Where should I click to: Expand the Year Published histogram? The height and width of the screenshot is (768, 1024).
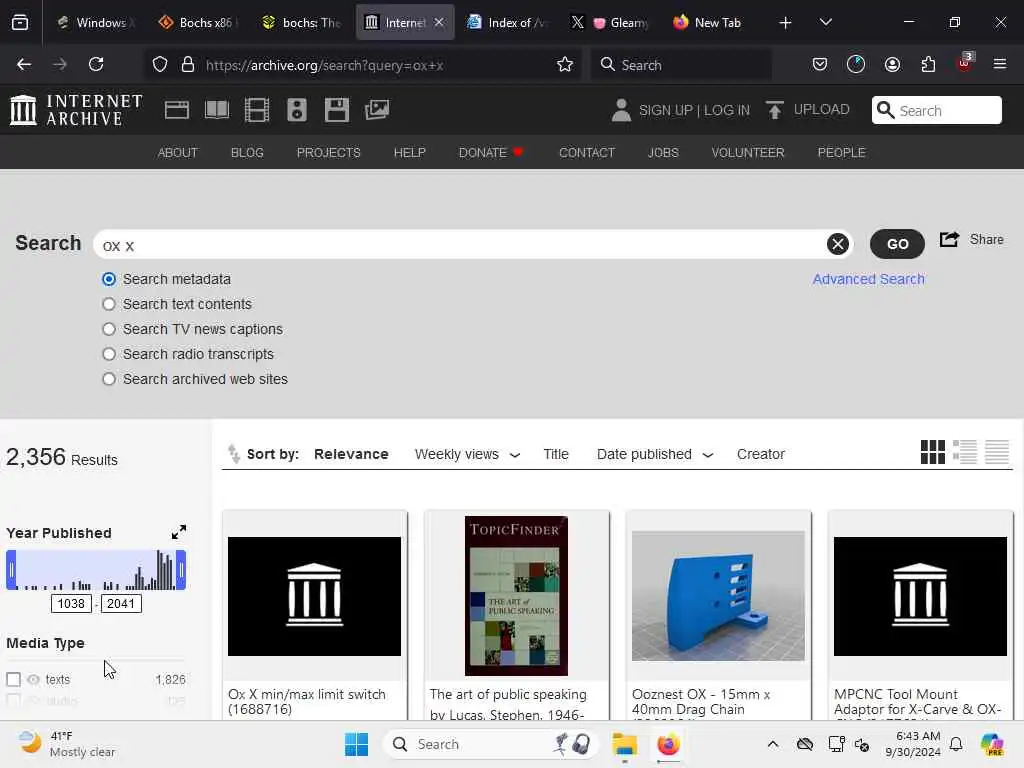pyautogui.click(x=178, y=532)
